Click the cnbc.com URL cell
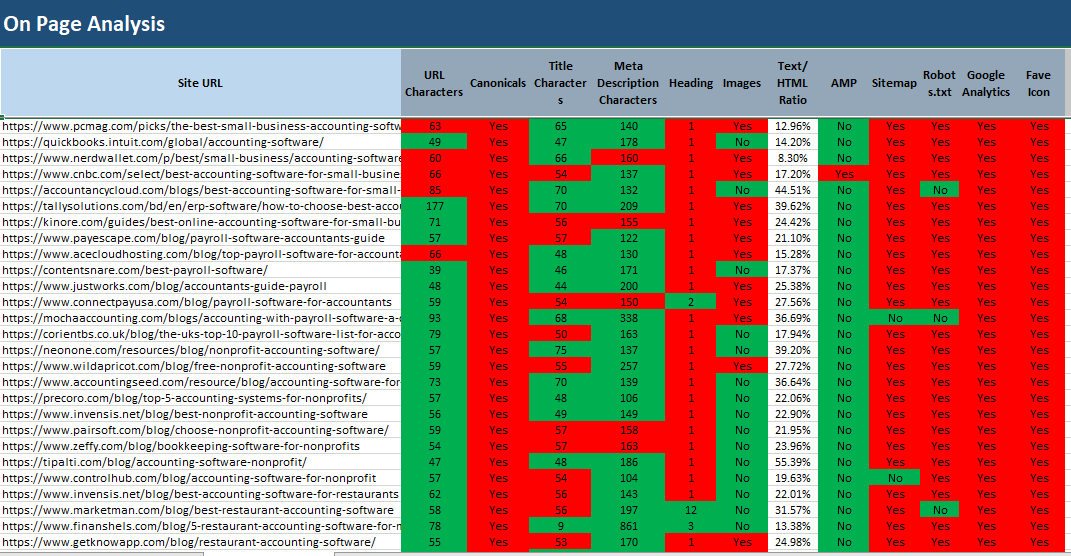The width and height of the screenshot is (1071, 556). click(201, 174)
